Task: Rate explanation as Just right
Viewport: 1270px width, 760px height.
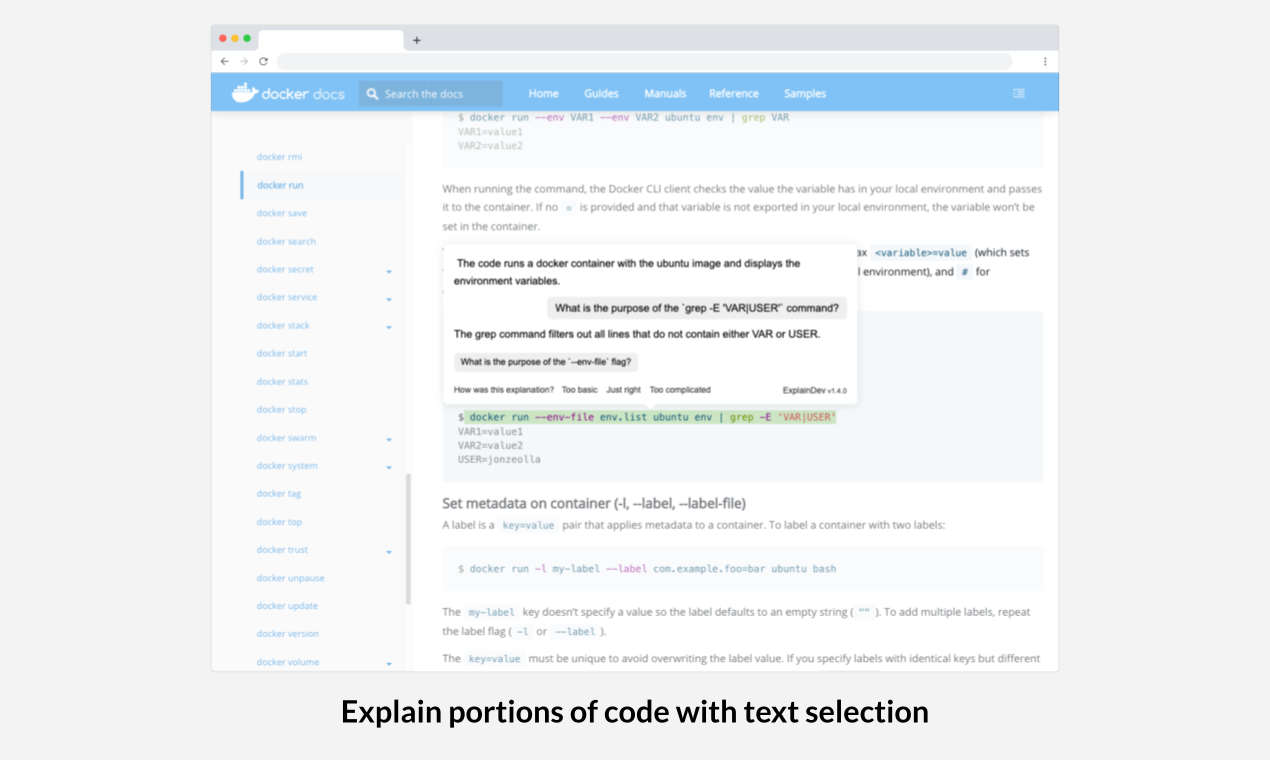Action: pyautogui.click(x=623, y=390)
